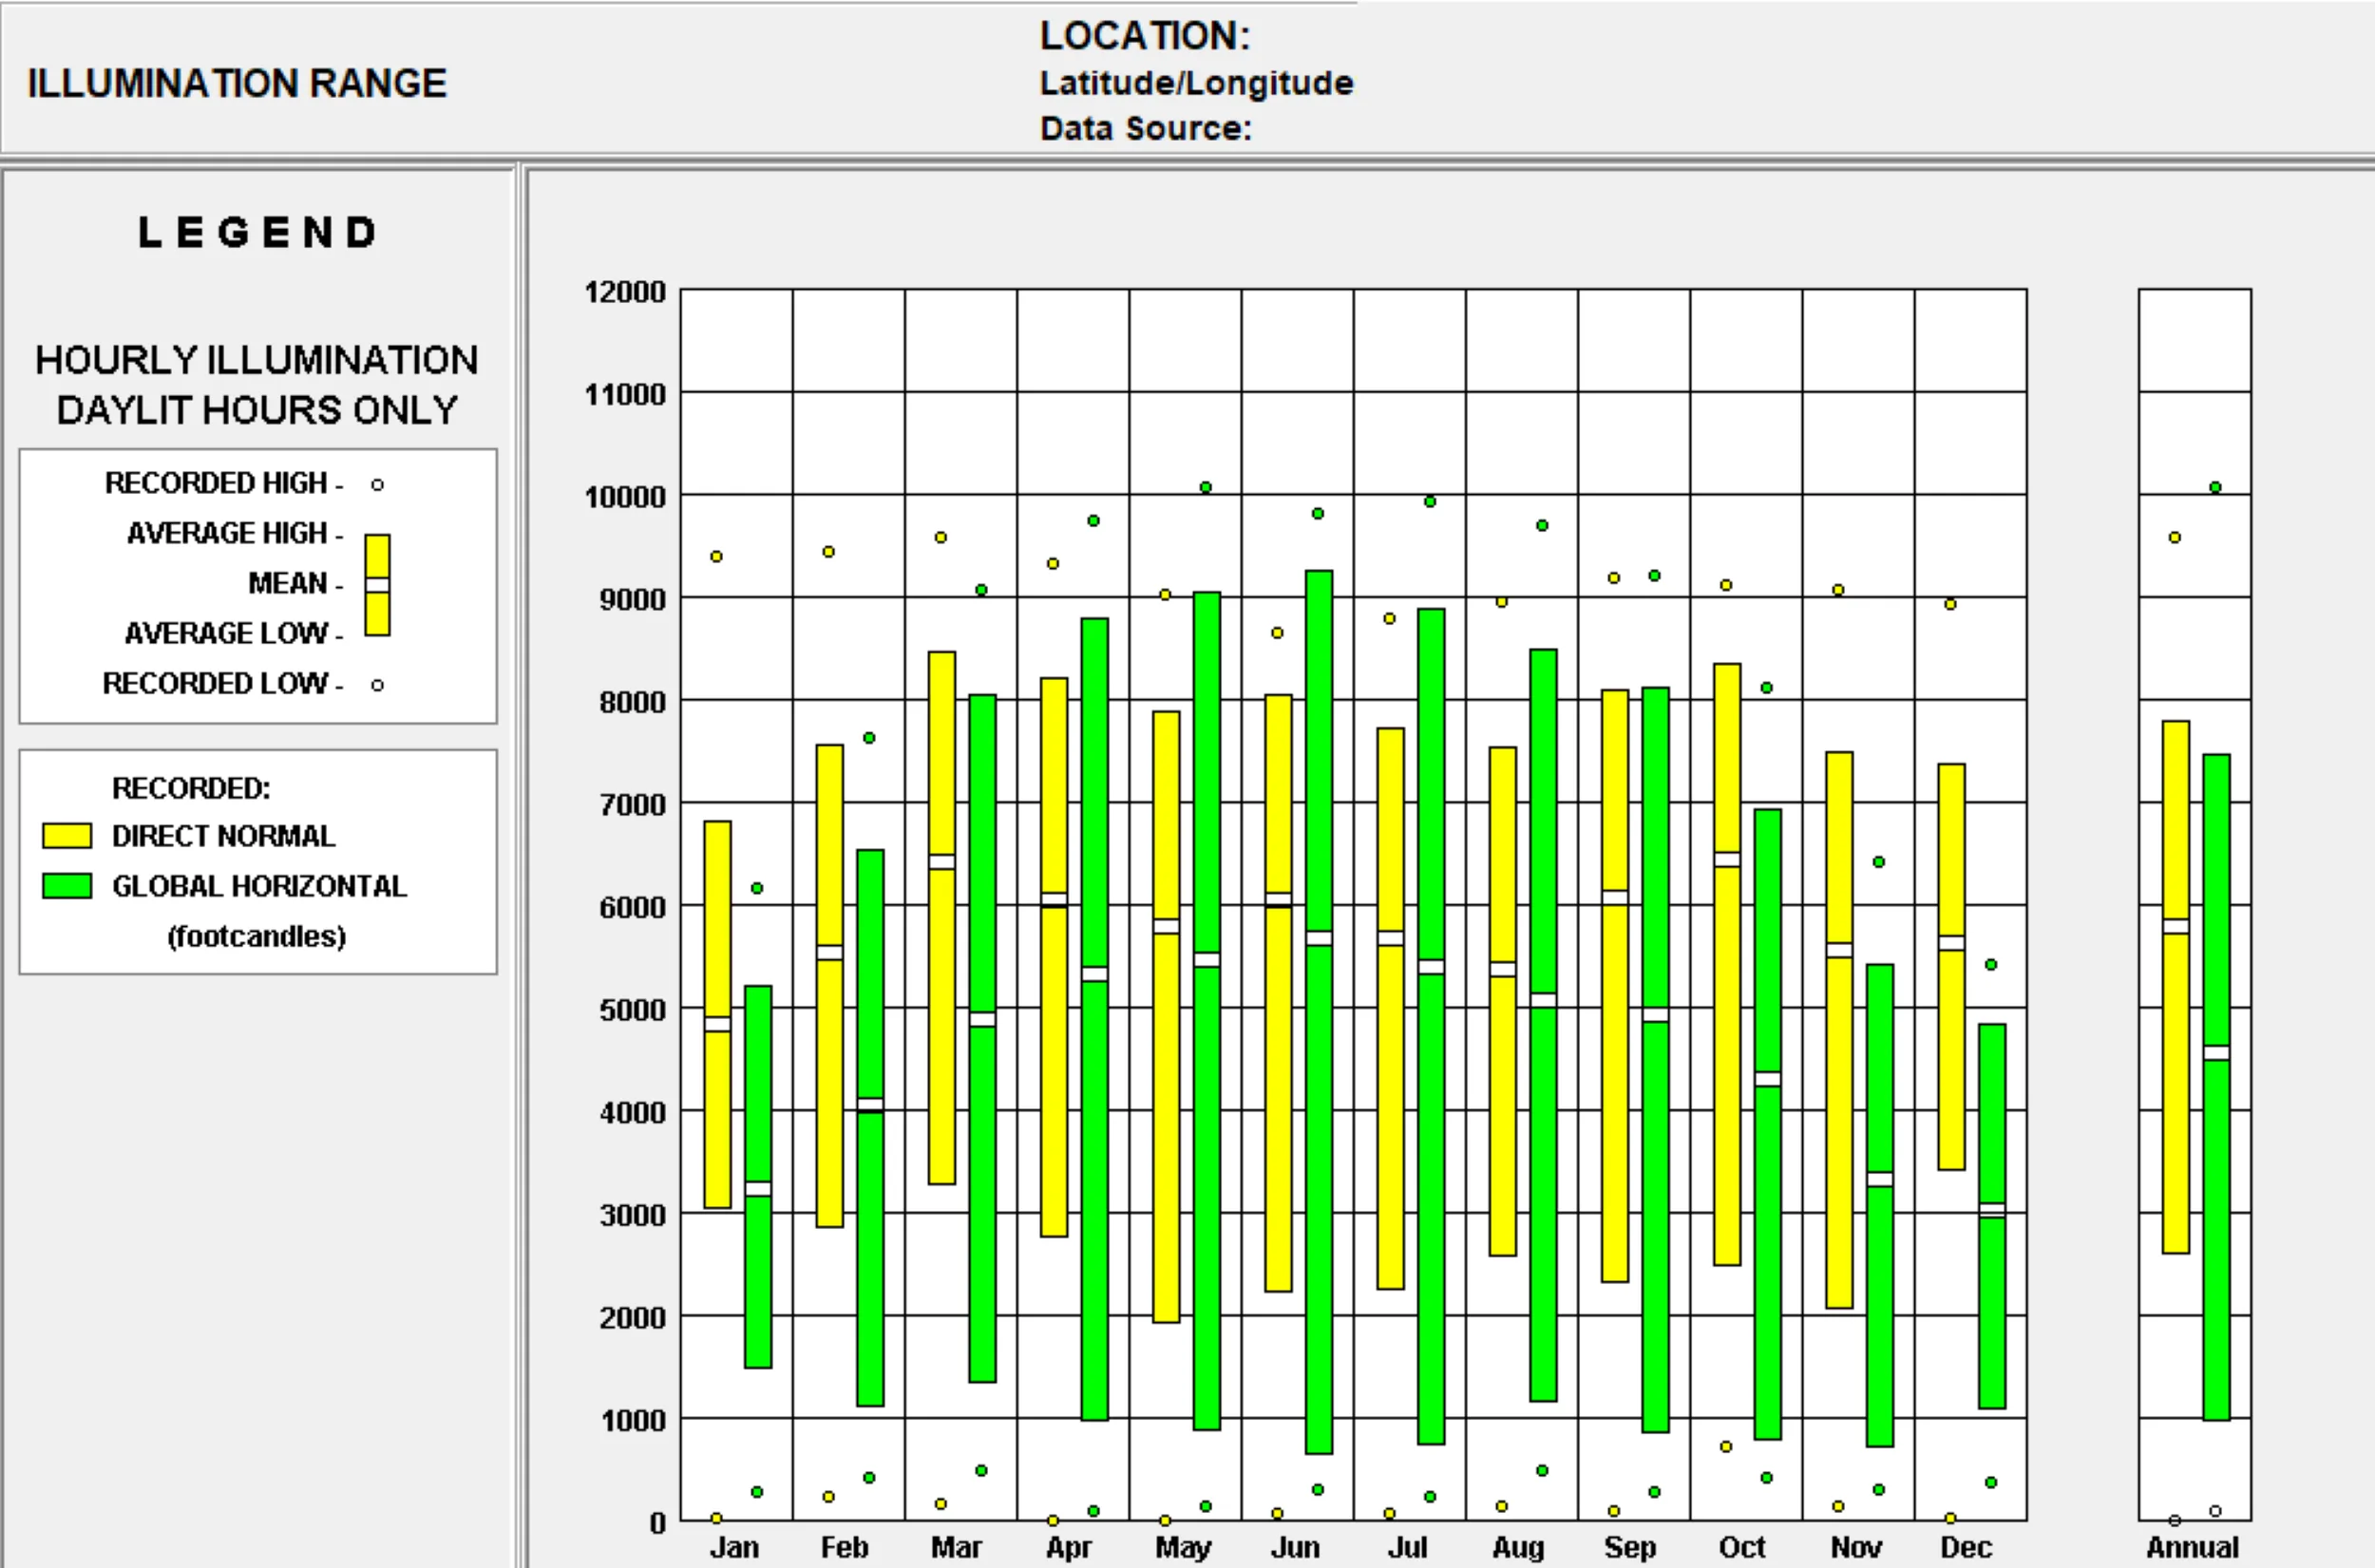The width and height of the screenshot is (2375, 1568).
Task: Click the yellow legend bar with mean marker
Action: point(377,585)
